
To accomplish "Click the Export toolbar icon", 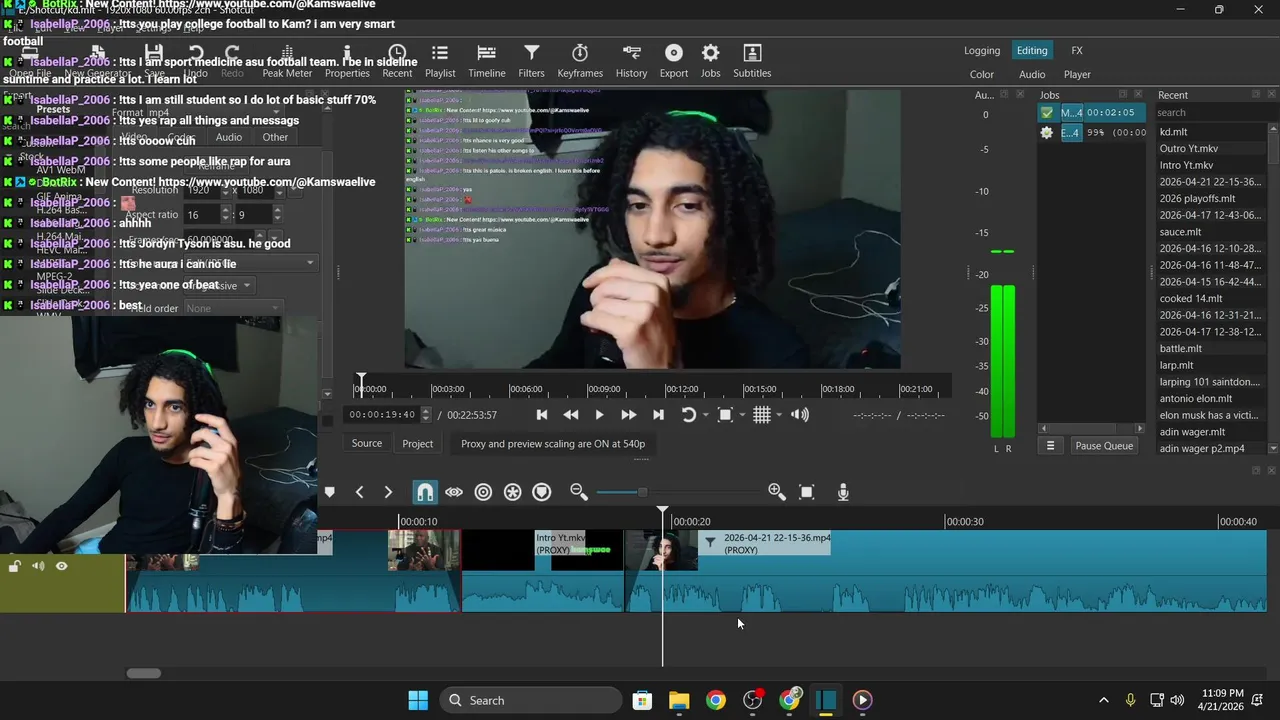I will pyautogui.click(x=674, y=61).
